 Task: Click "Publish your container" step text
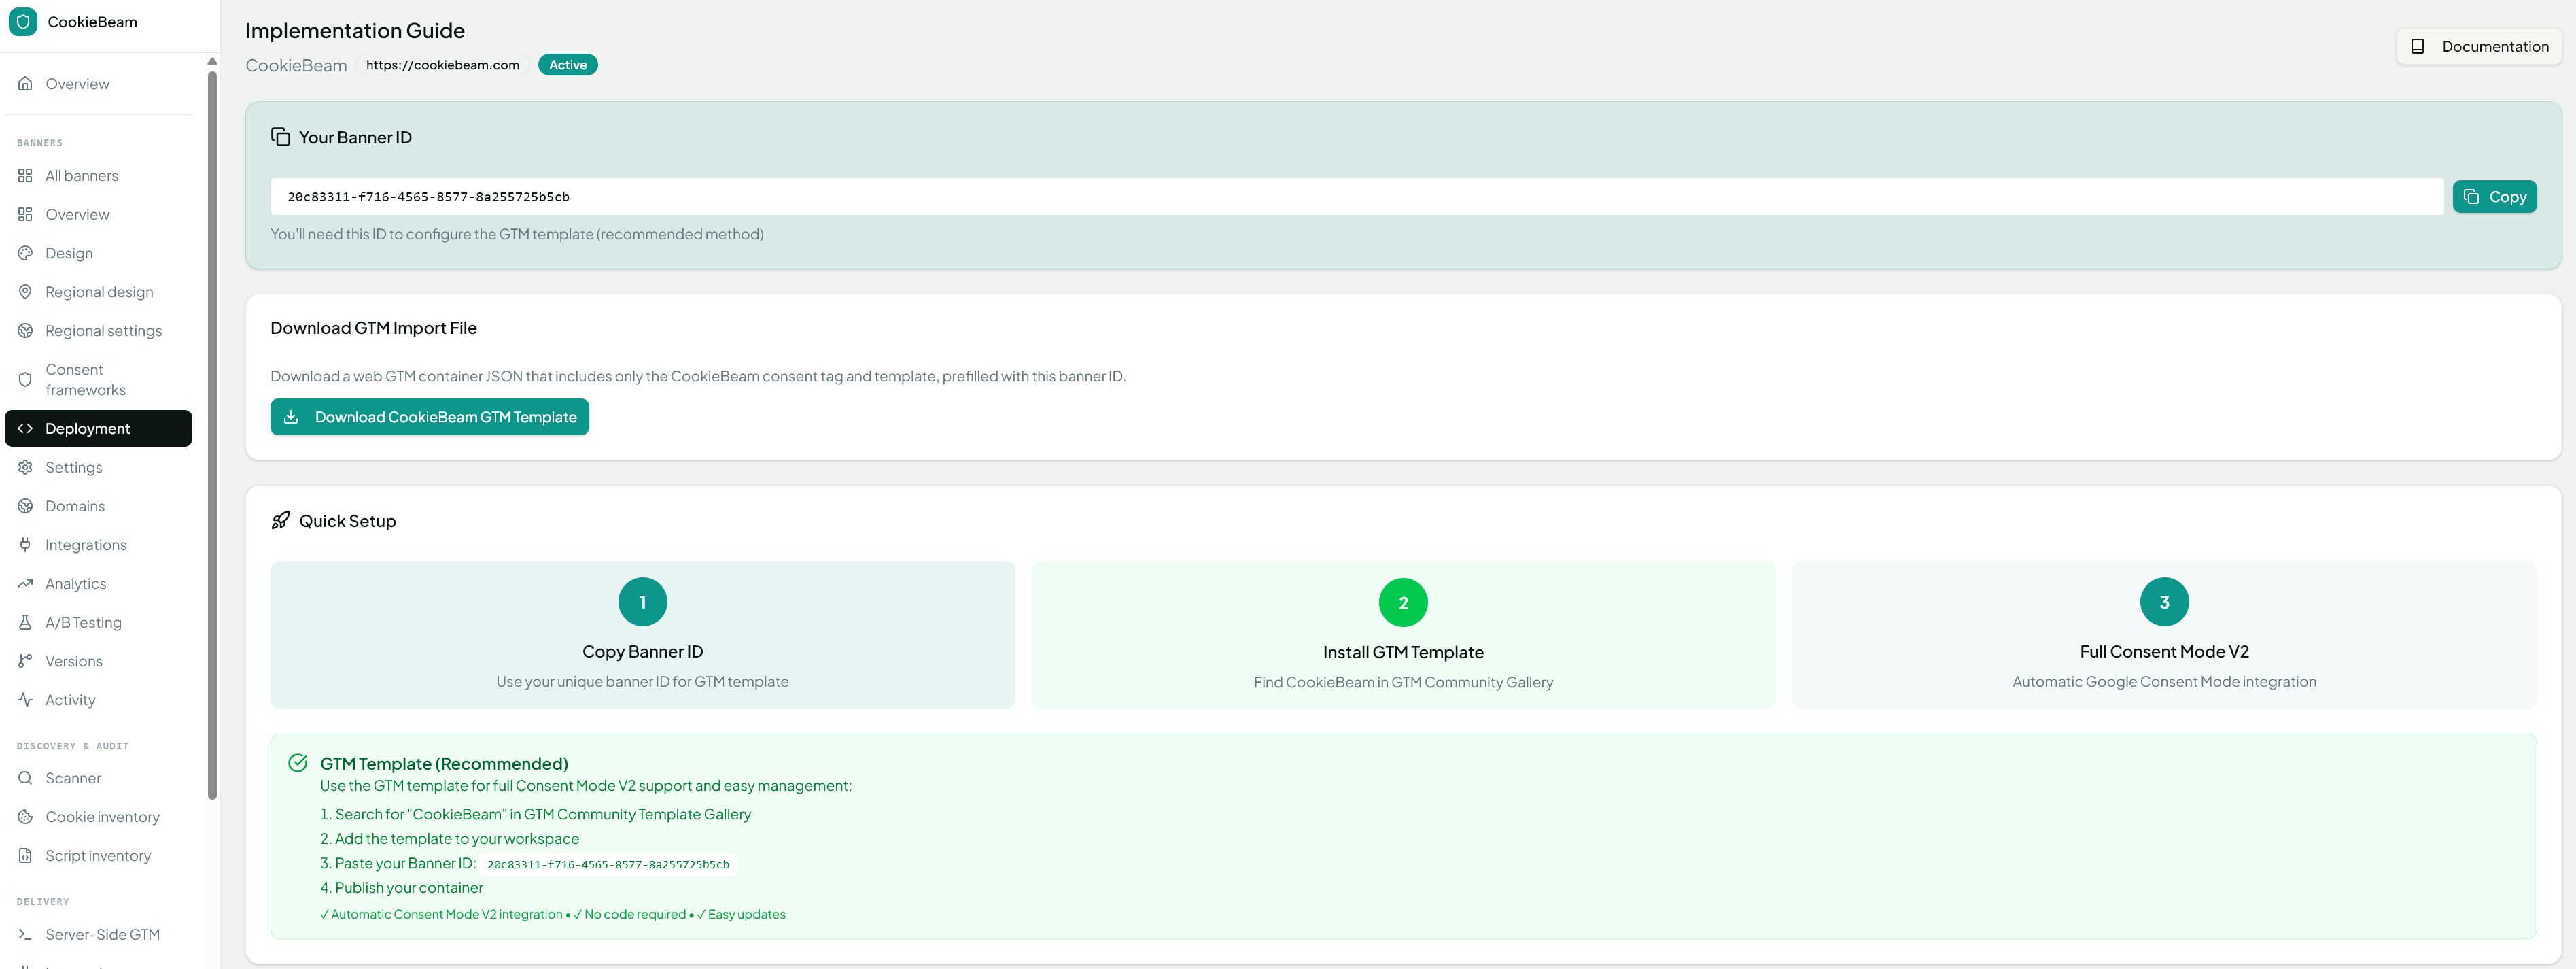(x=409, y=888)
